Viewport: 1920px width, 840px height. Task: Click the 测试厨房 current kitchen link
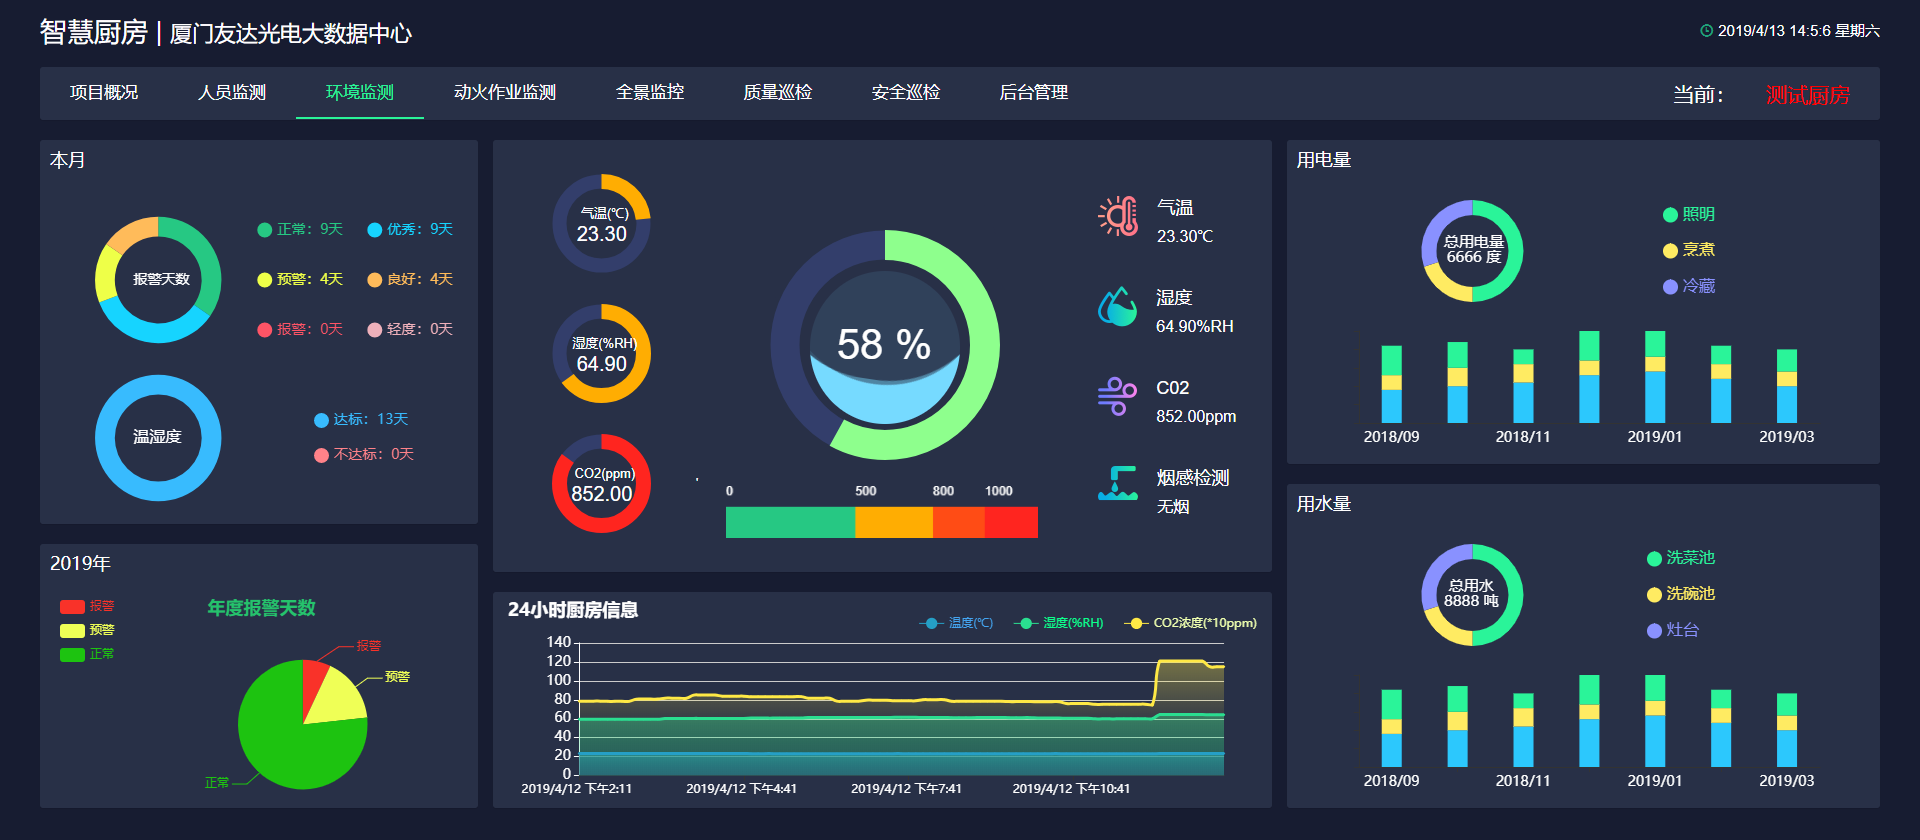coord(1807,95)
